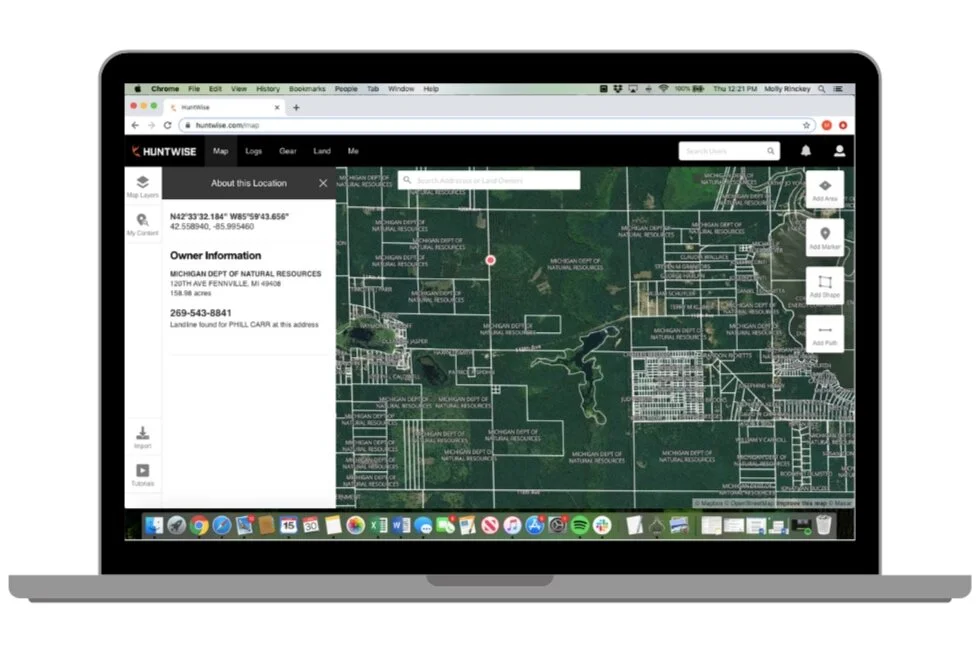980x653 pixels.
Task: Close the About this Location panel
Action: (323, 183)
